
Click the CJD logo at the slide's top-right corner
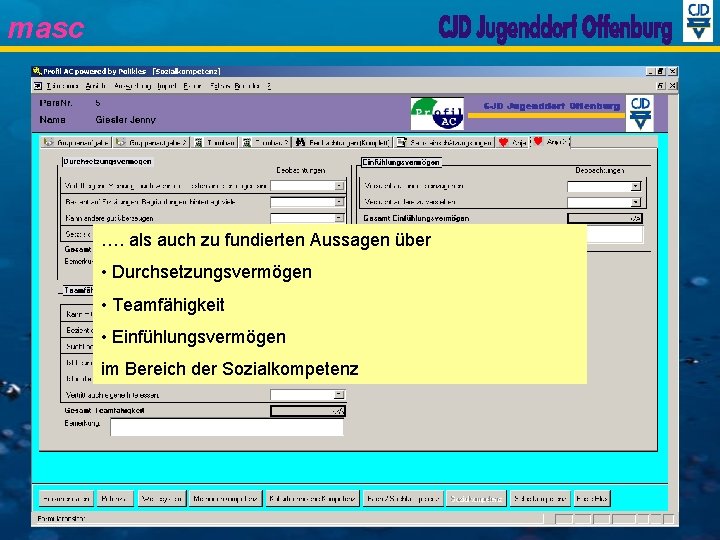click(698, 21)
